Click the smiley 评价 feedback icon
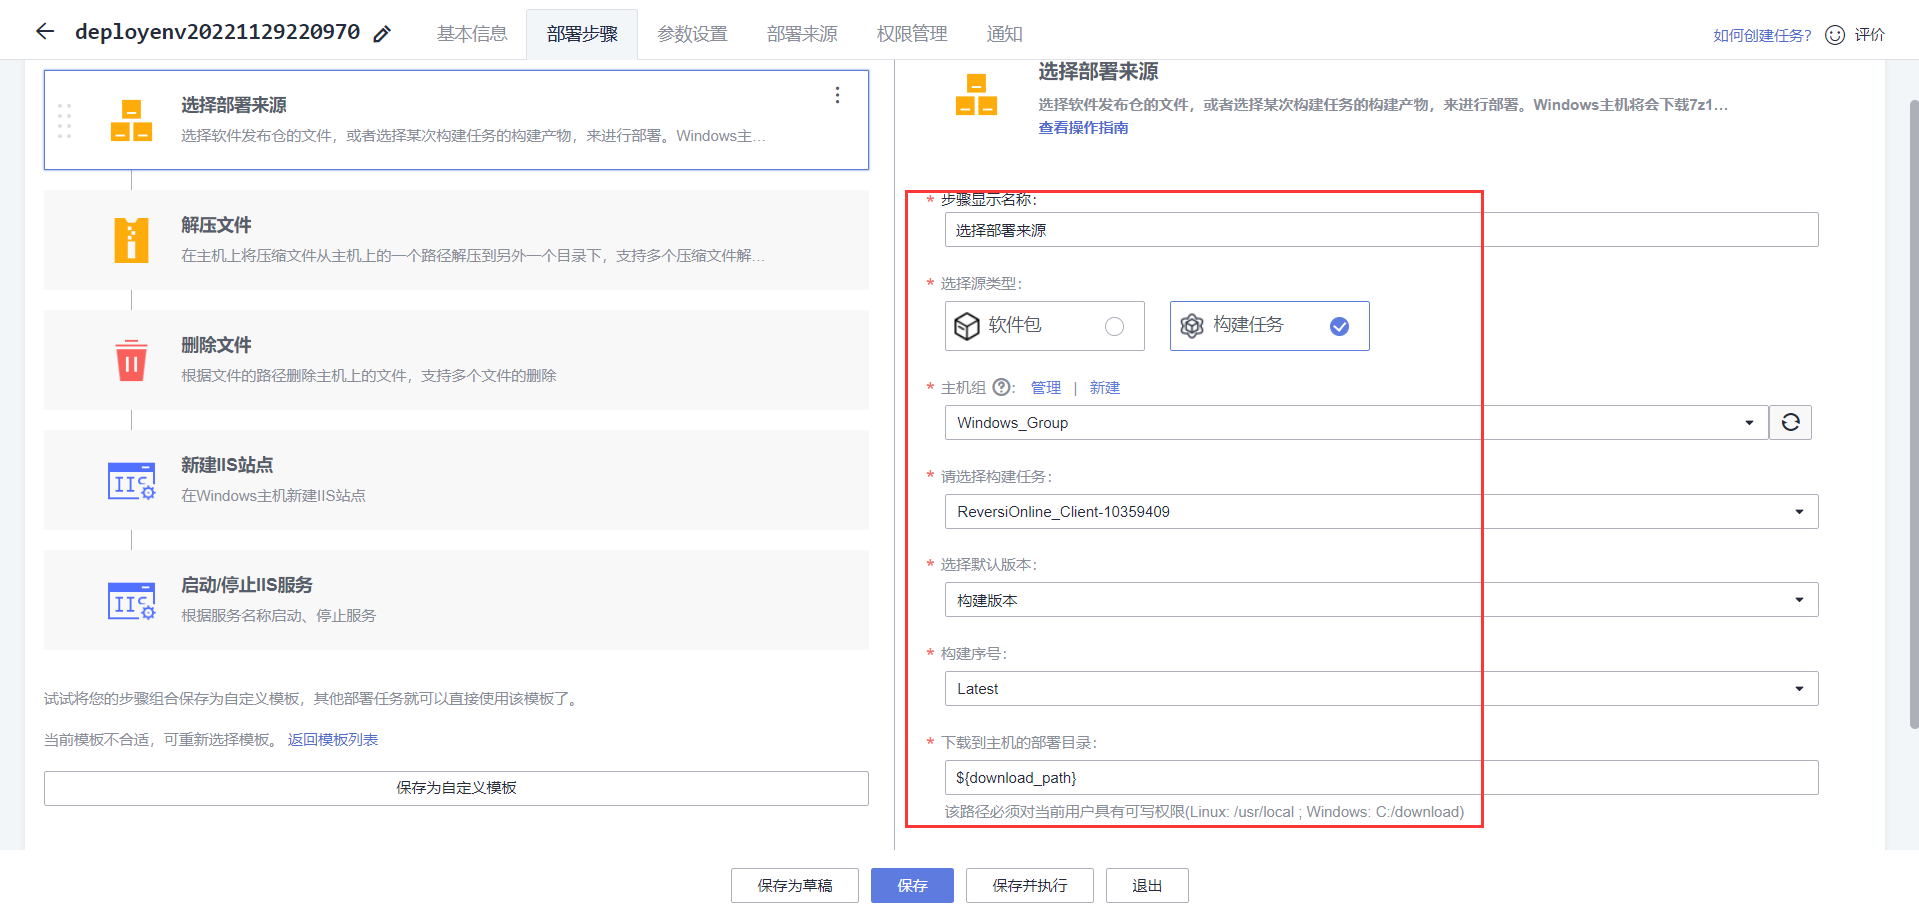This screenshot has height=912, width=1919. click(1834, 34)
